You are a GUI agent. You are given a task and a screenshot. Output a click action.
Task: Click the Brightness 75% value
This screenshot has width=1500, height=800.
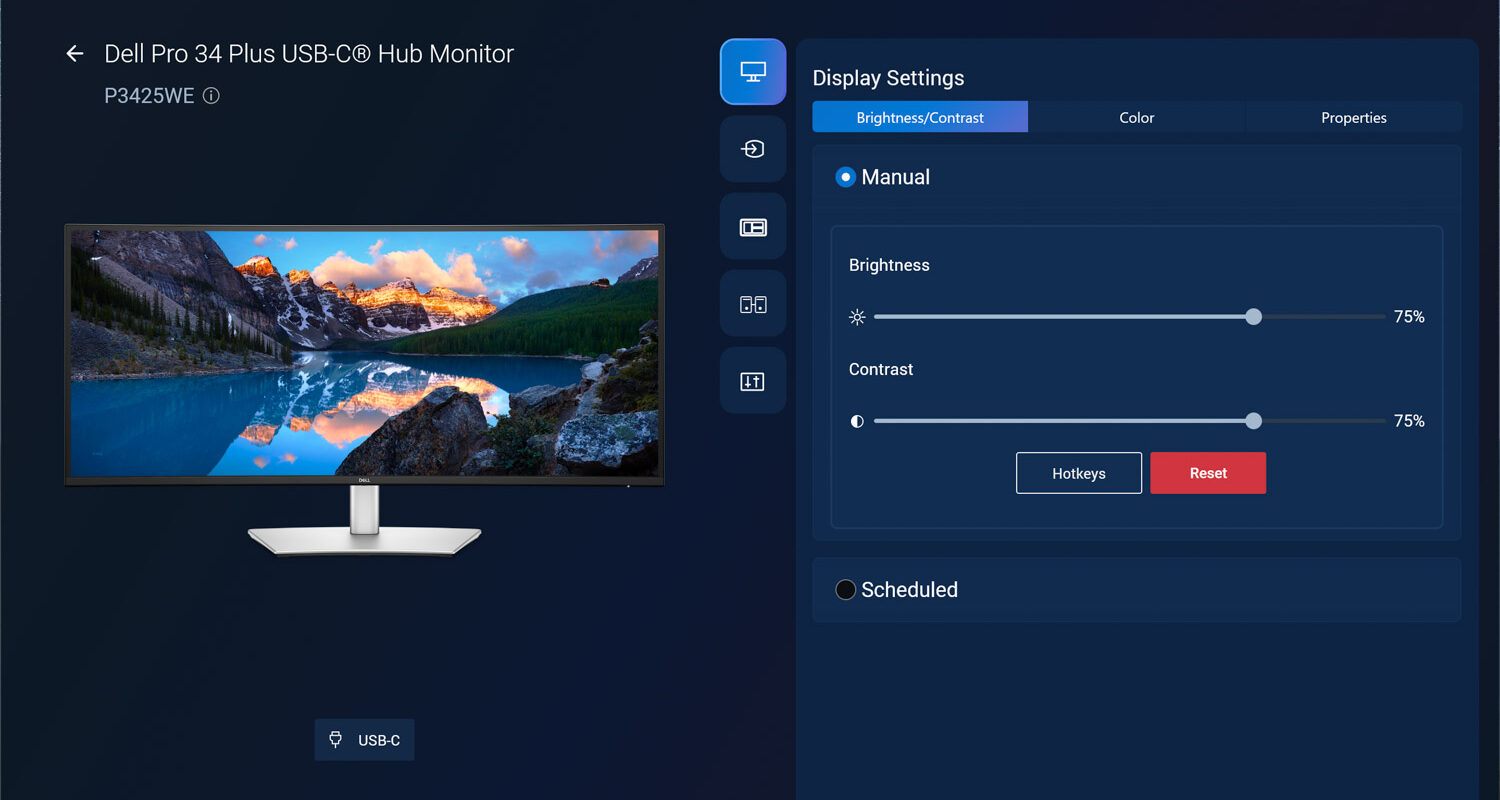(x=1409, y=317)
